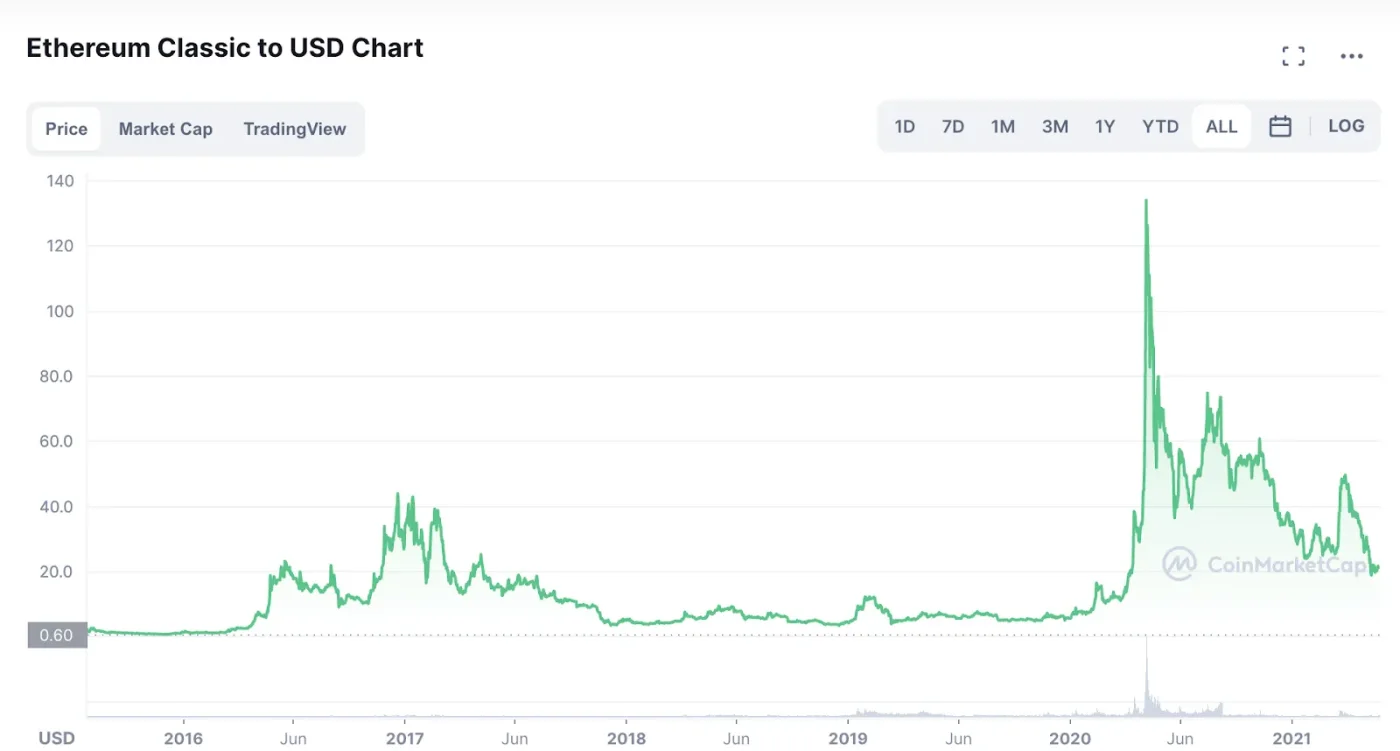Open the three-dot more options menu
This screenshot has width=1400, height=751.
pyautogui.click(x=1352, y=57)
